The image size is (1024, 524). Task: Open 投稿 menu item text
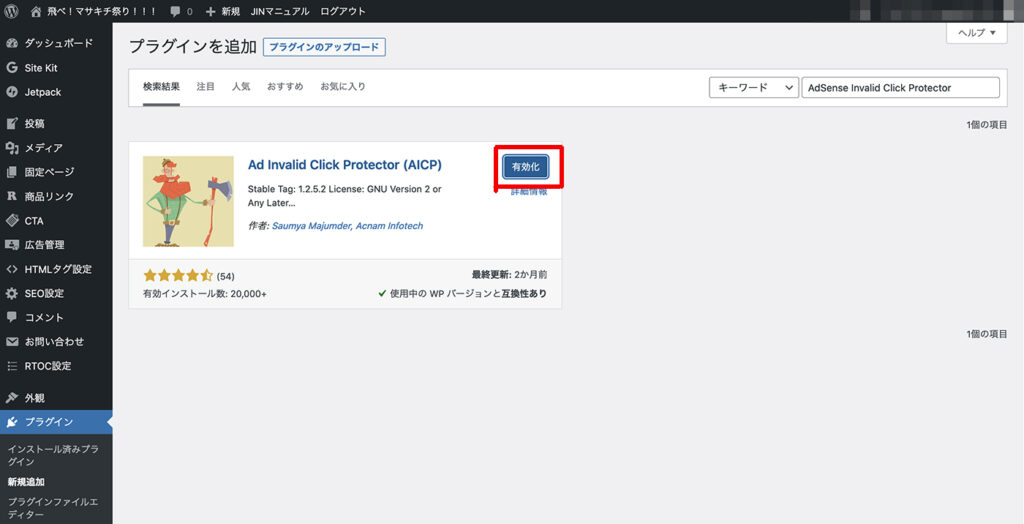point(35,123)
